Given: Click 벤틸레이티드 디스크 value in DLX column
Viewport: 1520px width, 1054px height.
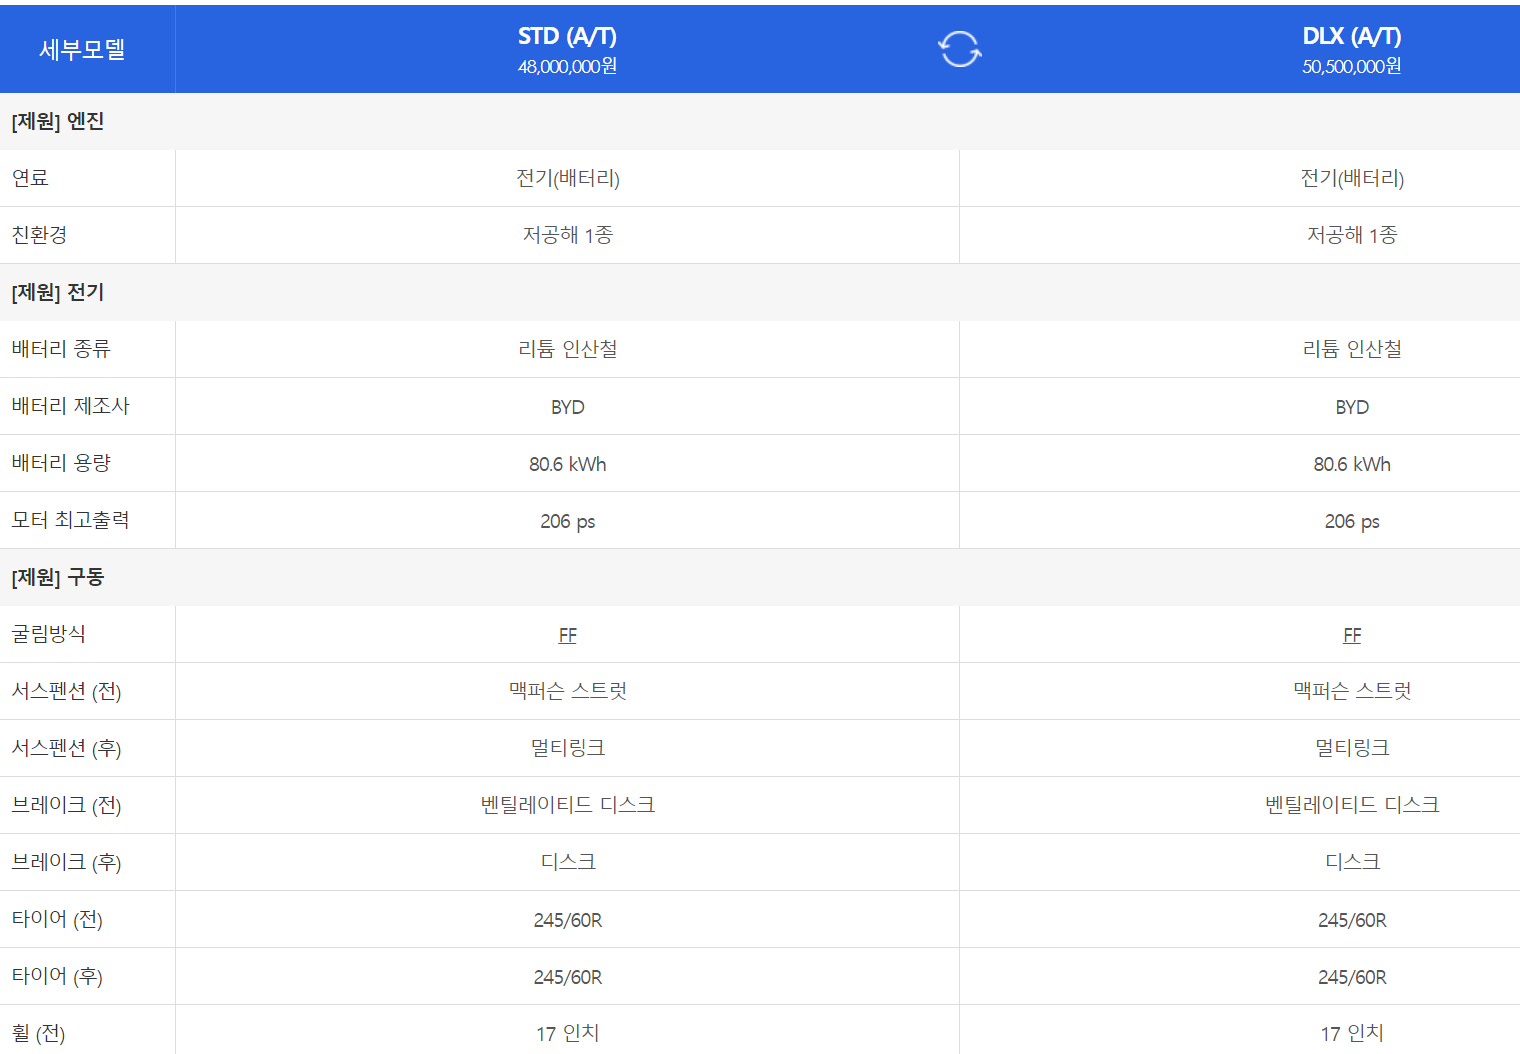Looking at the screenshot, I should (x=1352, y=805).
